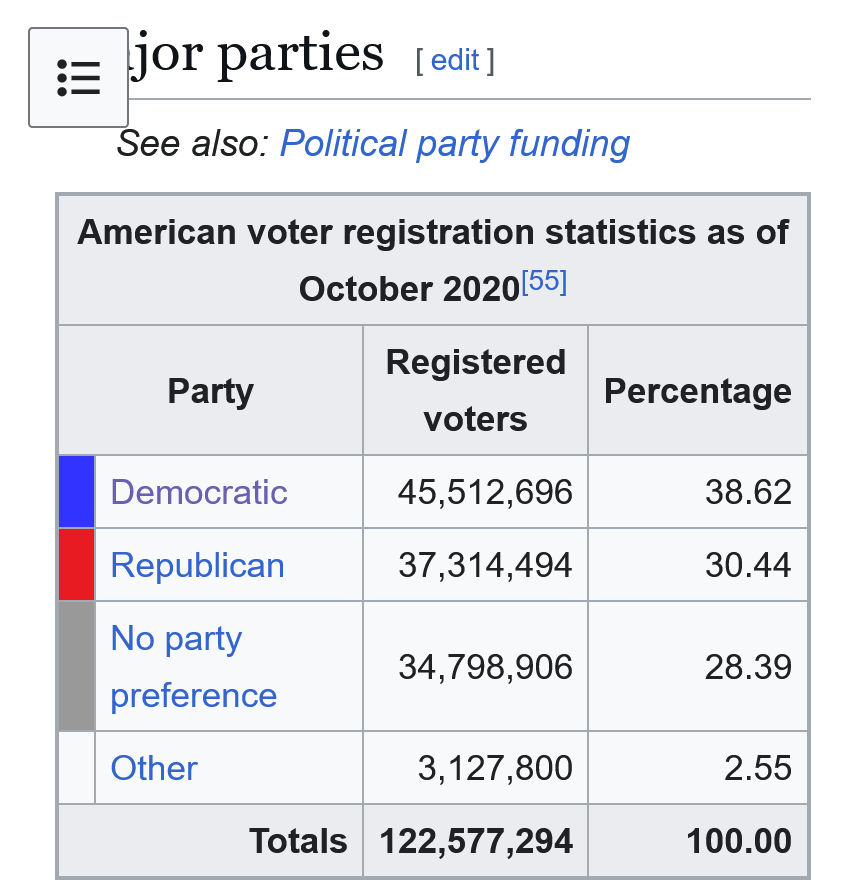Screen dimensions: 865x893
Task: Open the Other parties link
Action: 154,768
